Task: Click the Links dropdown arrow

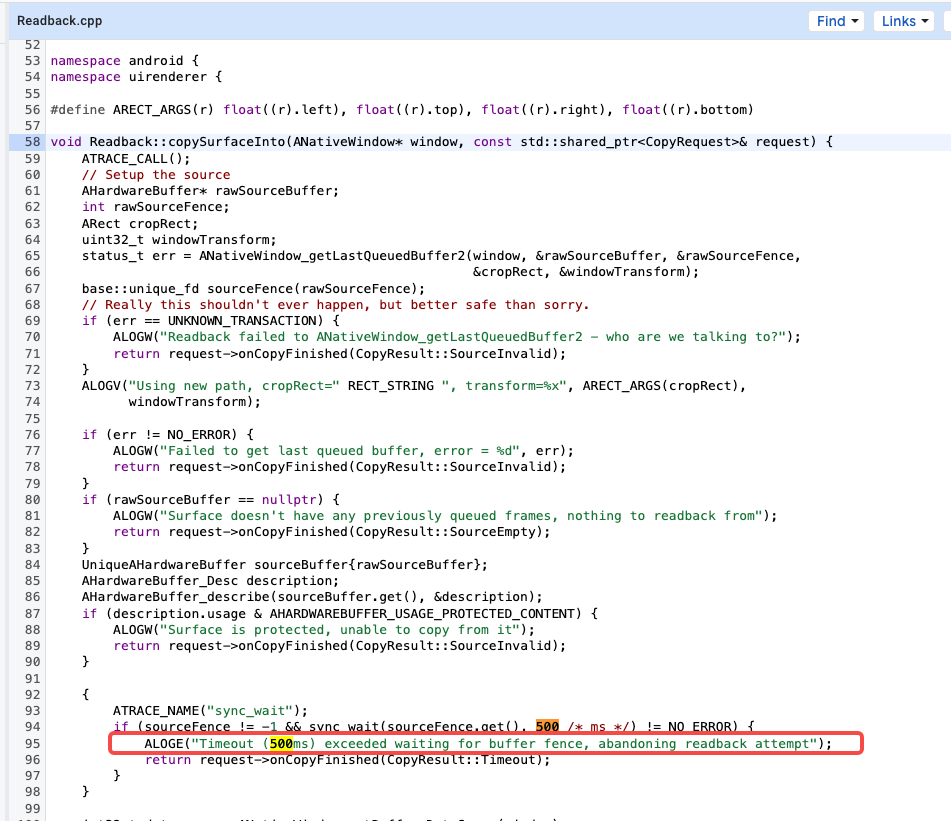Action: click(924, 21)
